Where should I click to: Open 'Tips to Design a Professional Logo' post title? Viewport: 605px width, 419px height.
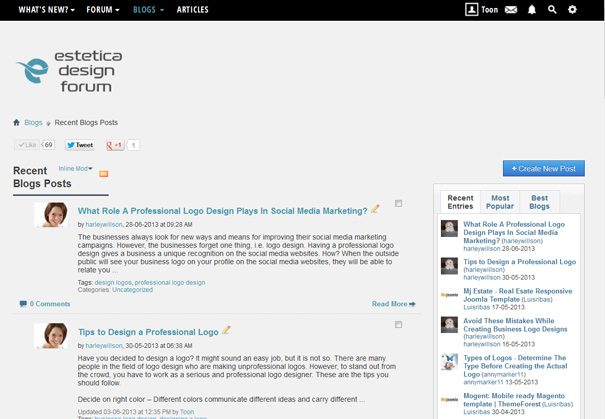[x=148, y=332]
